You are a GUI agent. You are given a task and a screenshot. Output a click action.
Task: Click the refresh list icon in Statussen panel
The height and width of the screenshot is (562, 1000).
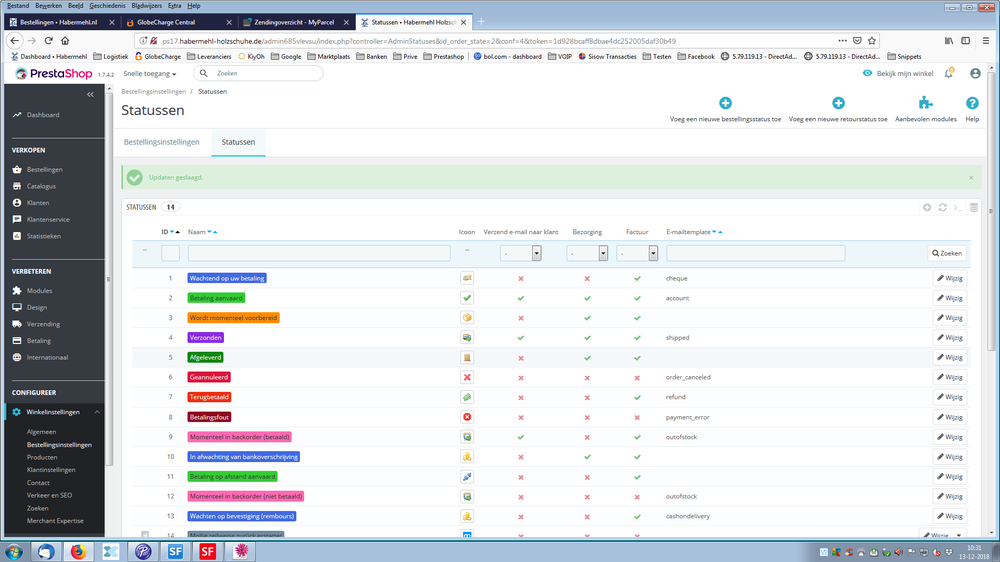942,207
